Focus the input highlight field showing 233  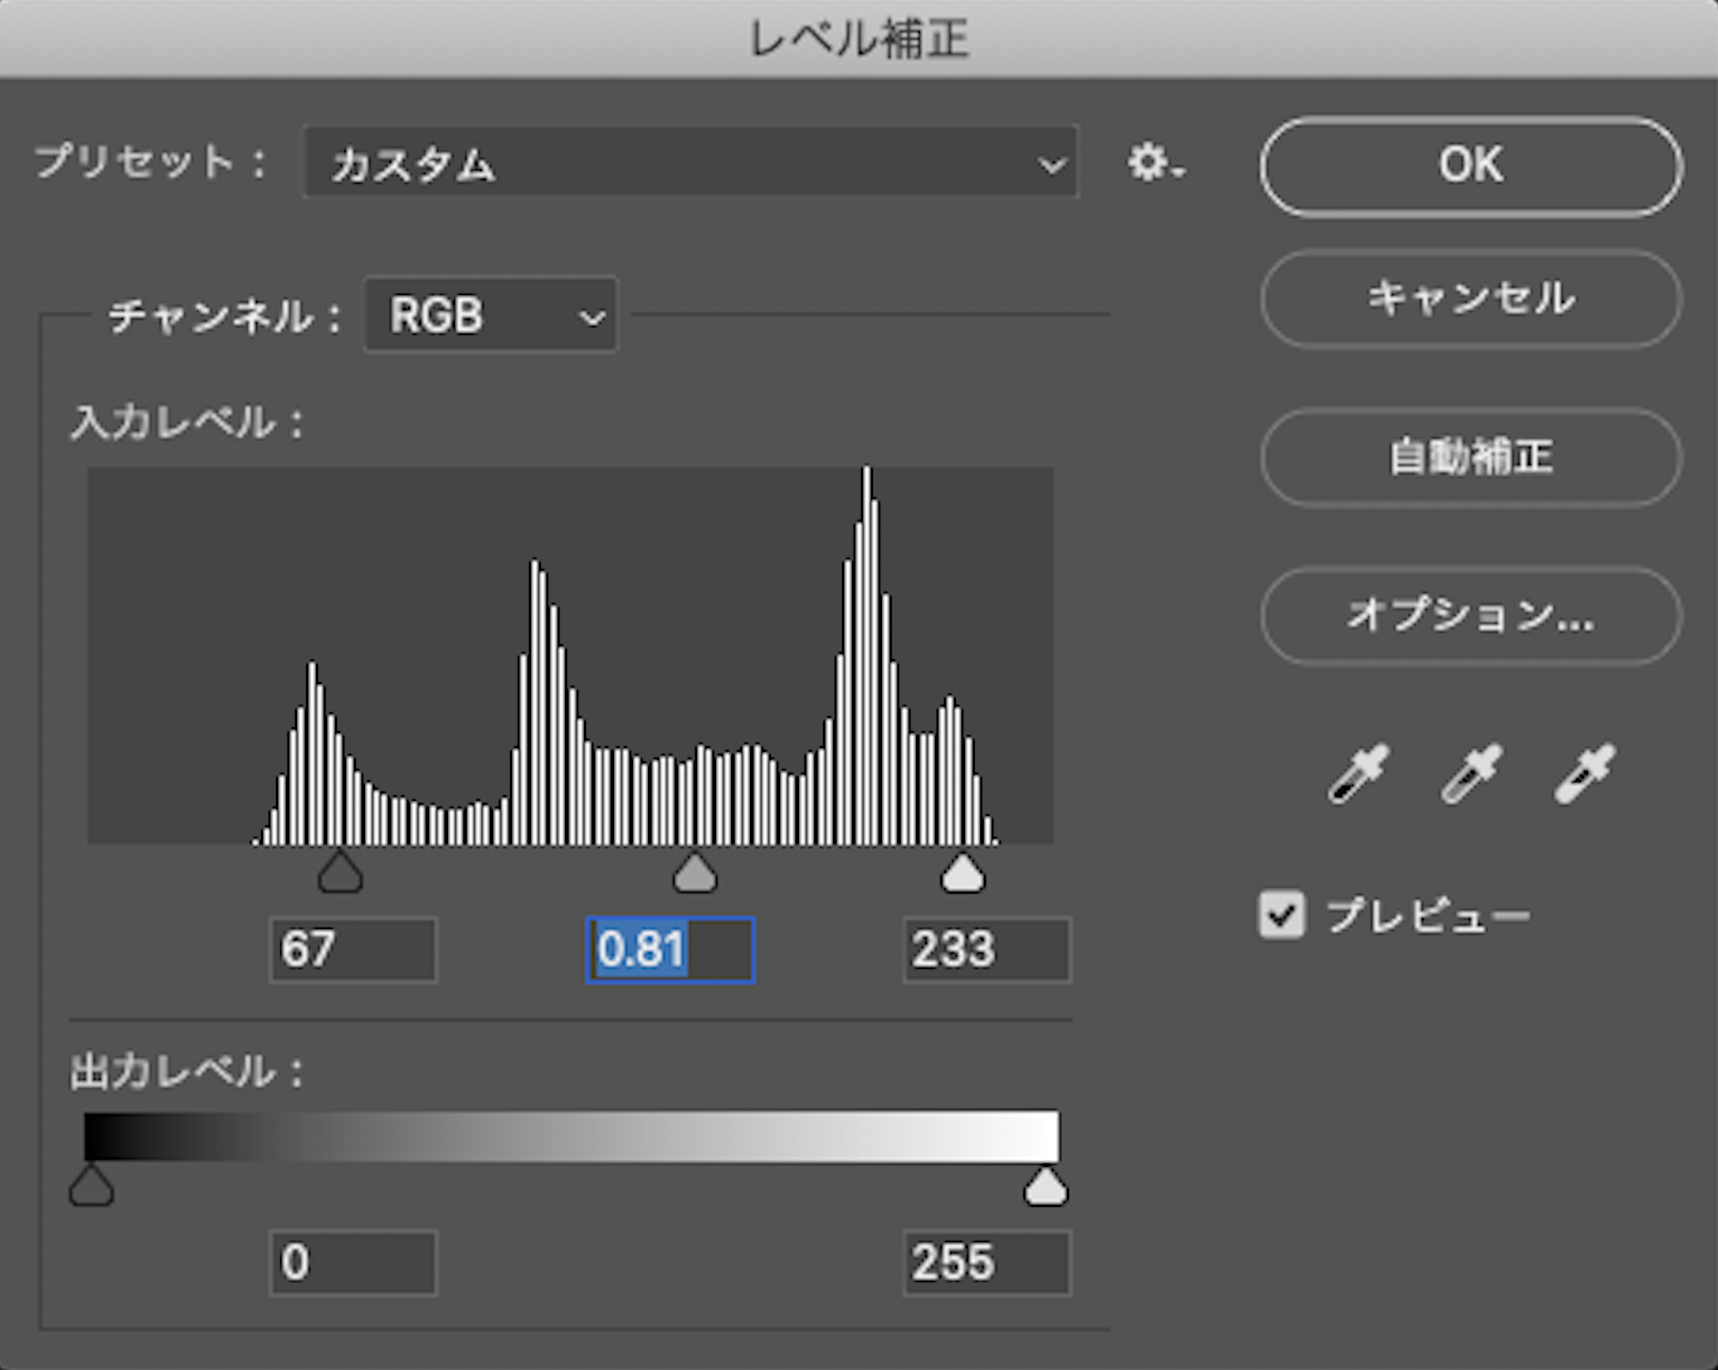pos(986,950)
